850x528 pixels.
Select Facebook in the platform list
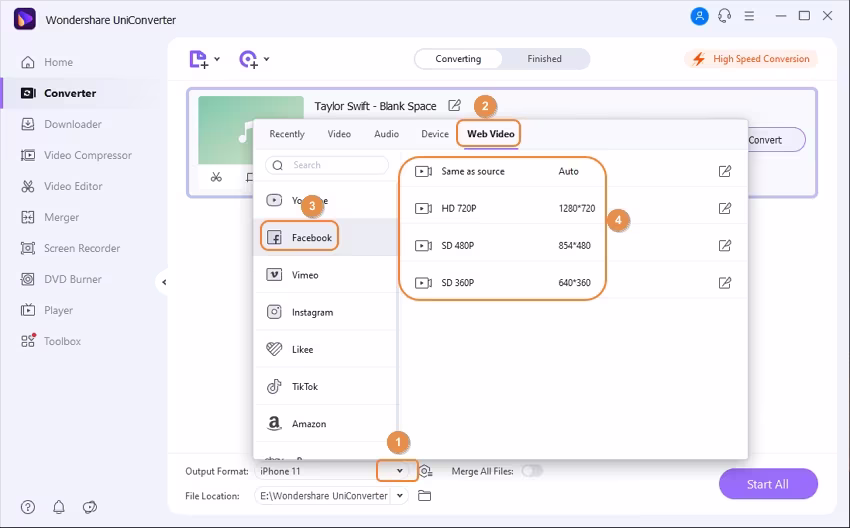point(325,237)
